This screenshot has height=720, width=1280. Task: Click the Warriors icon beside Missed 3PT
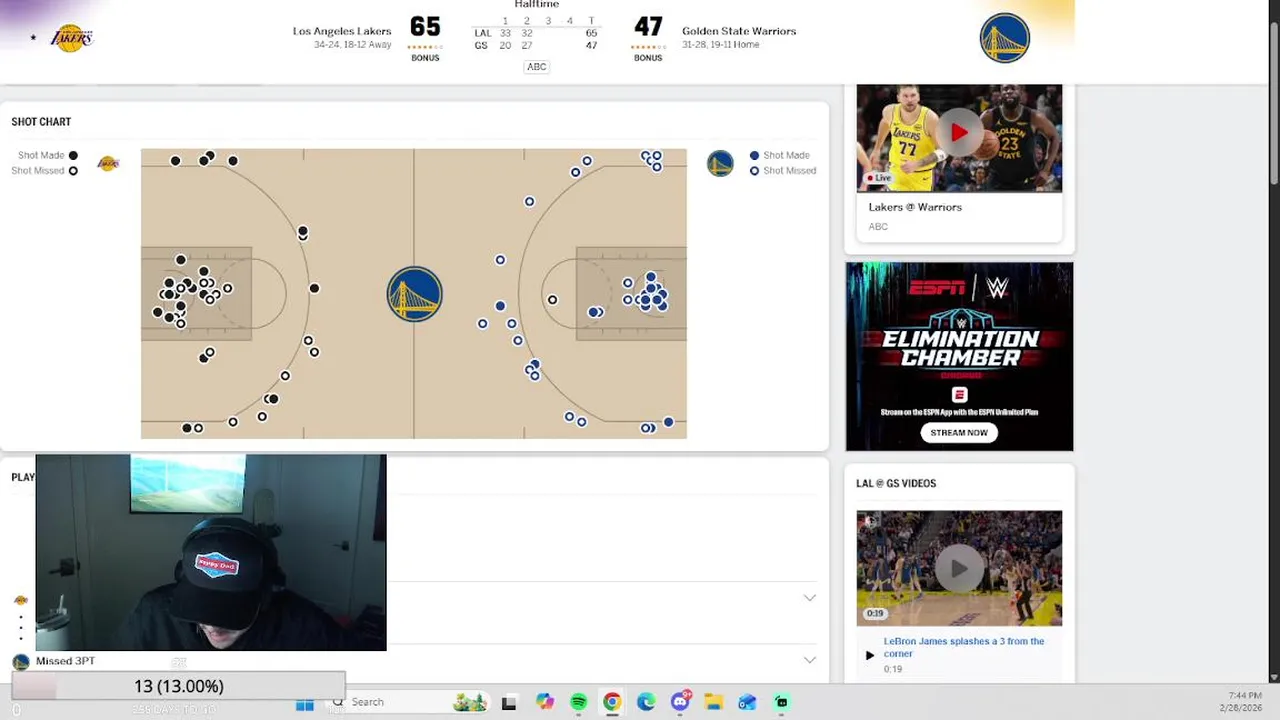click(x=20, y=661)
